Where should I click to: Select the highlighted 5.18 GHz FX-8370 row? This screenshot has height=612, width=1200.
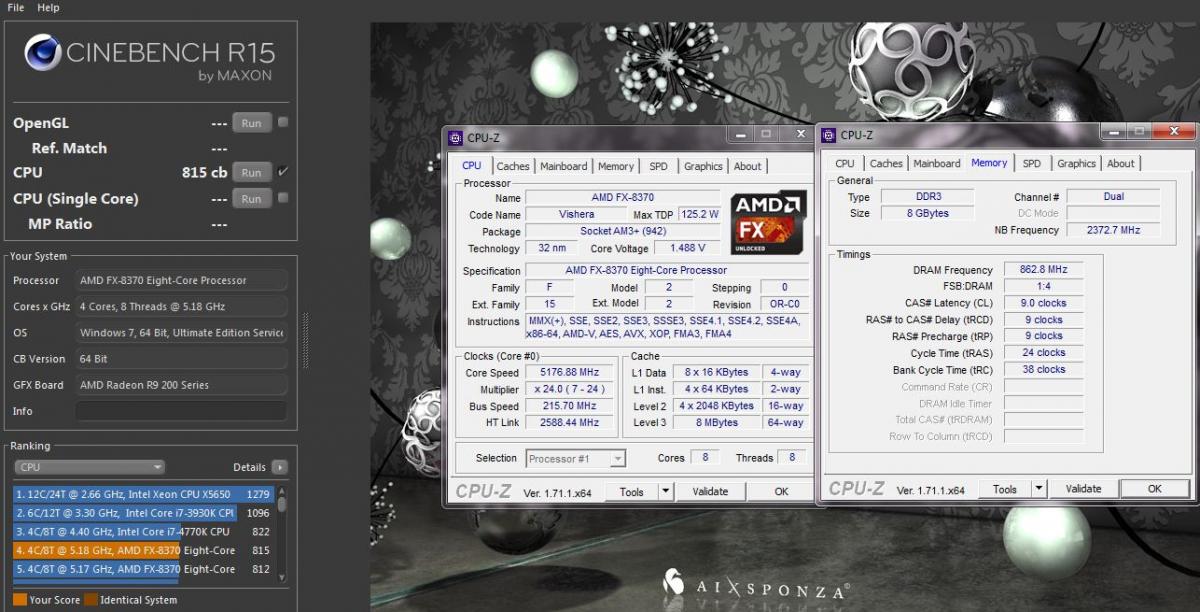coord(143,550)
